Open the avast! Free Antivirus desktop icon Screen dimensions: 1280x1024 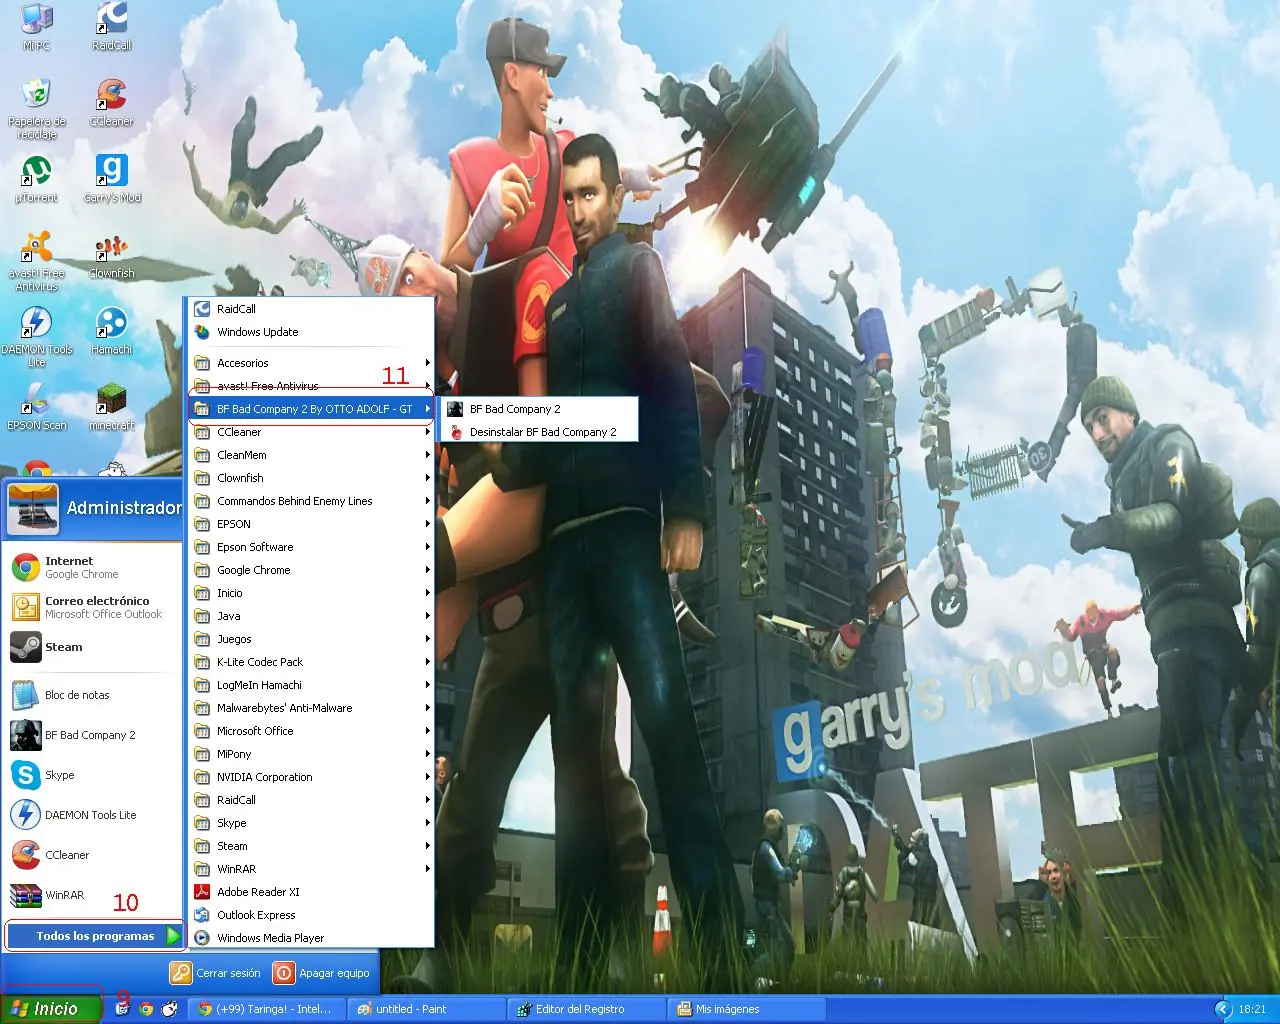point(37,261)
